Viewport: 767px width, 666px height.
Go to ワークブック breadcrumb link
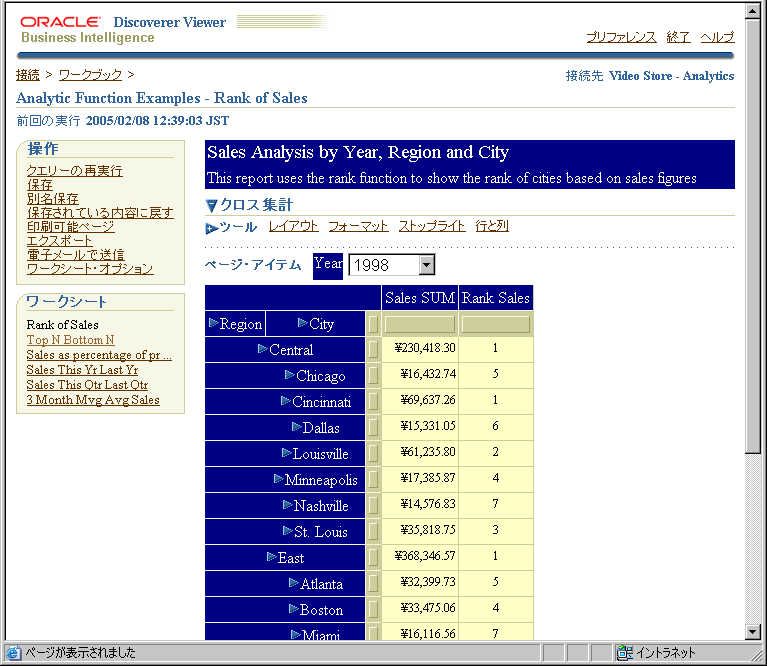click(x=90, y=75)
